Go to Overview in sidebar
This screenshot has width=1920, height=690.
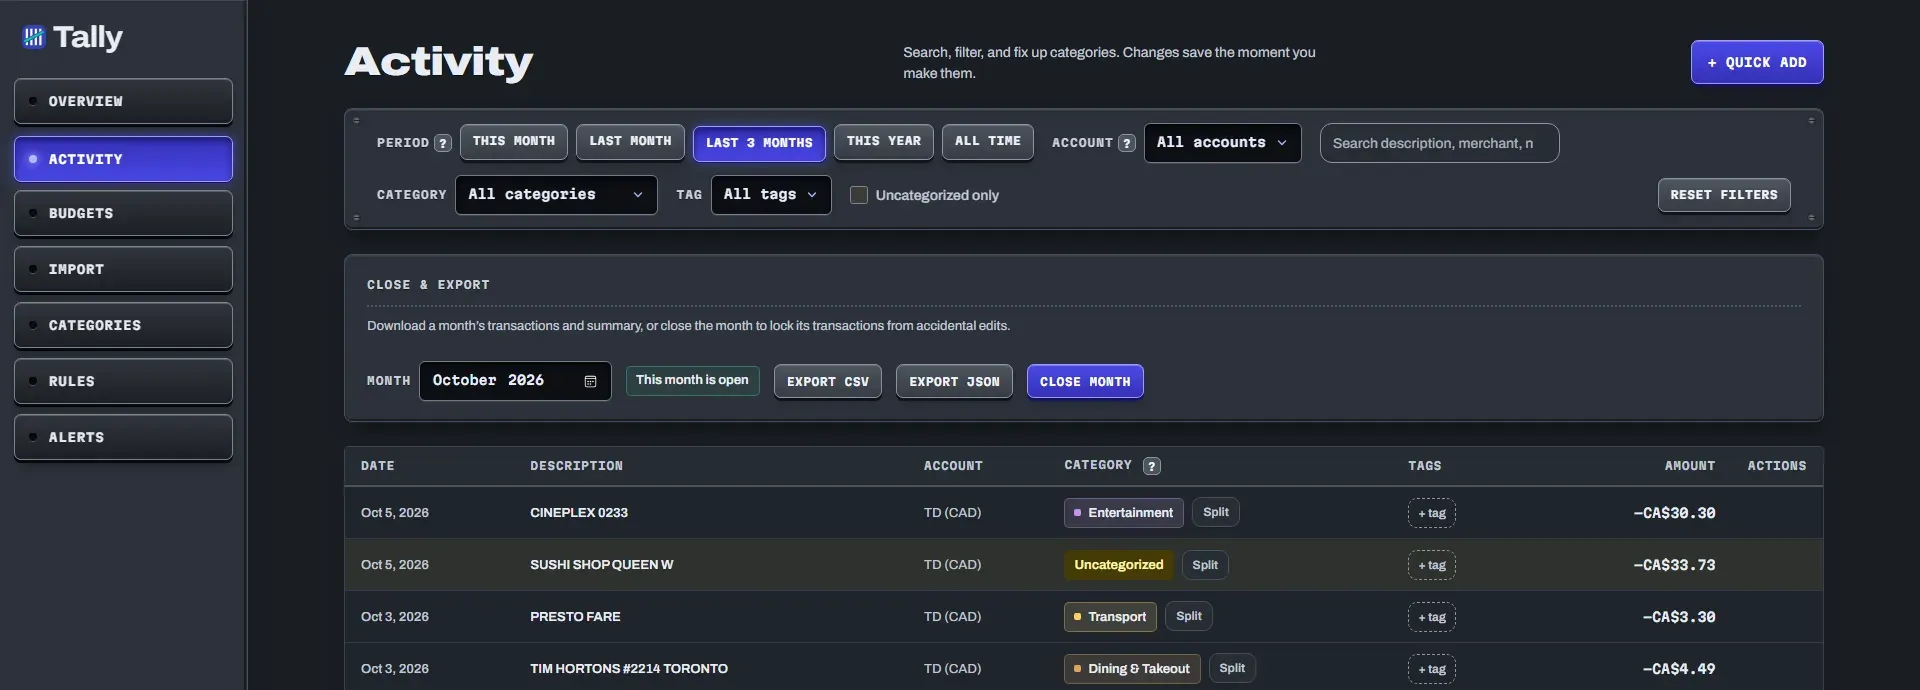pos(123,101)
